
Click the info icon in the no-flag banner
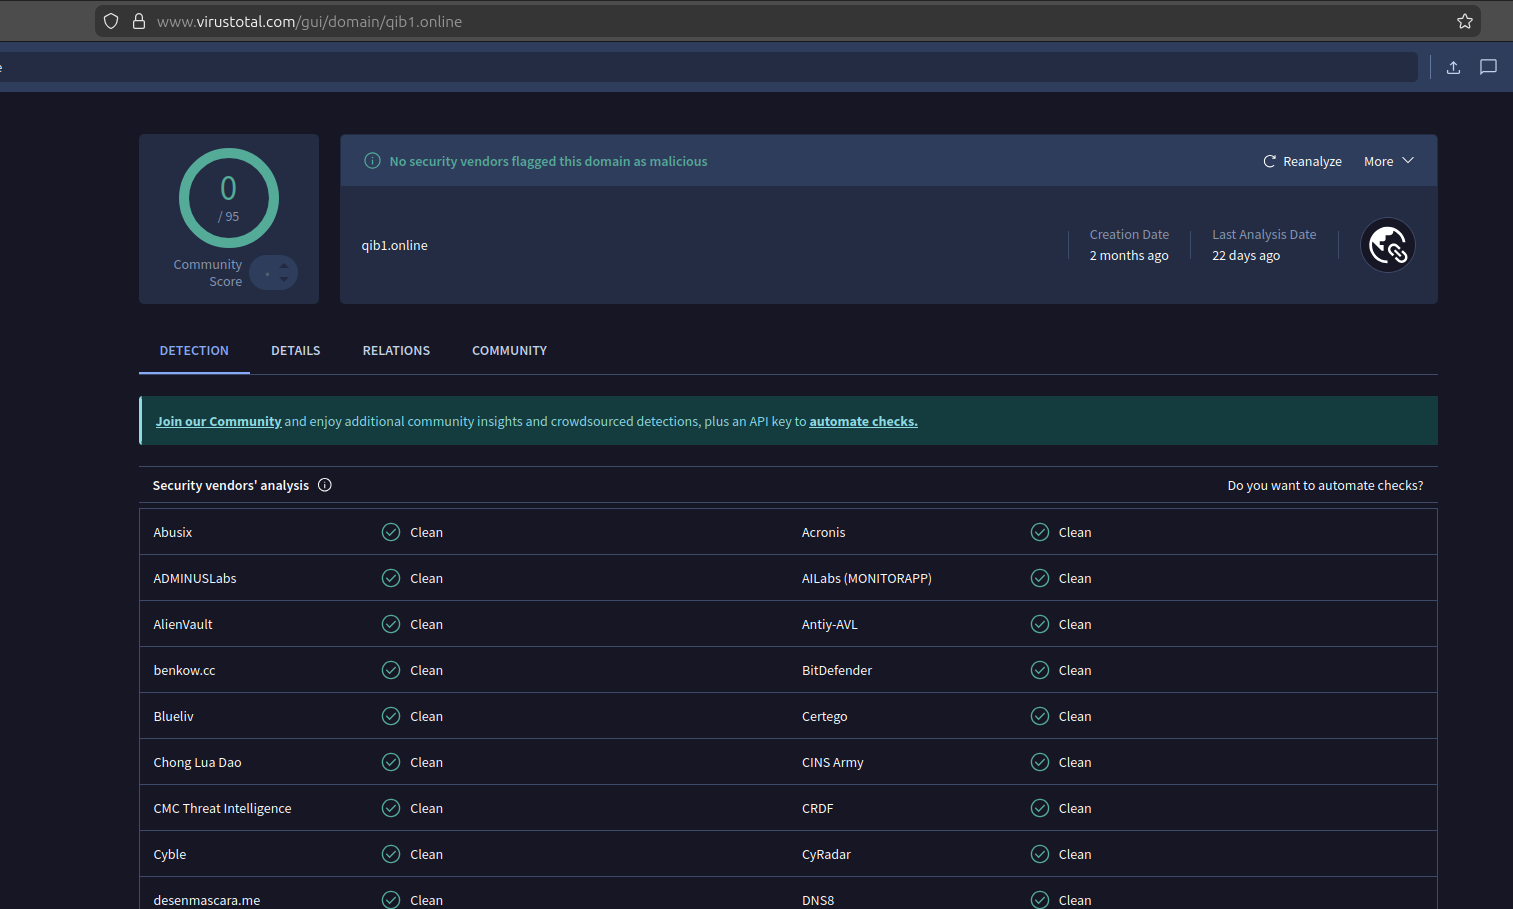click(x=372, y=161)
